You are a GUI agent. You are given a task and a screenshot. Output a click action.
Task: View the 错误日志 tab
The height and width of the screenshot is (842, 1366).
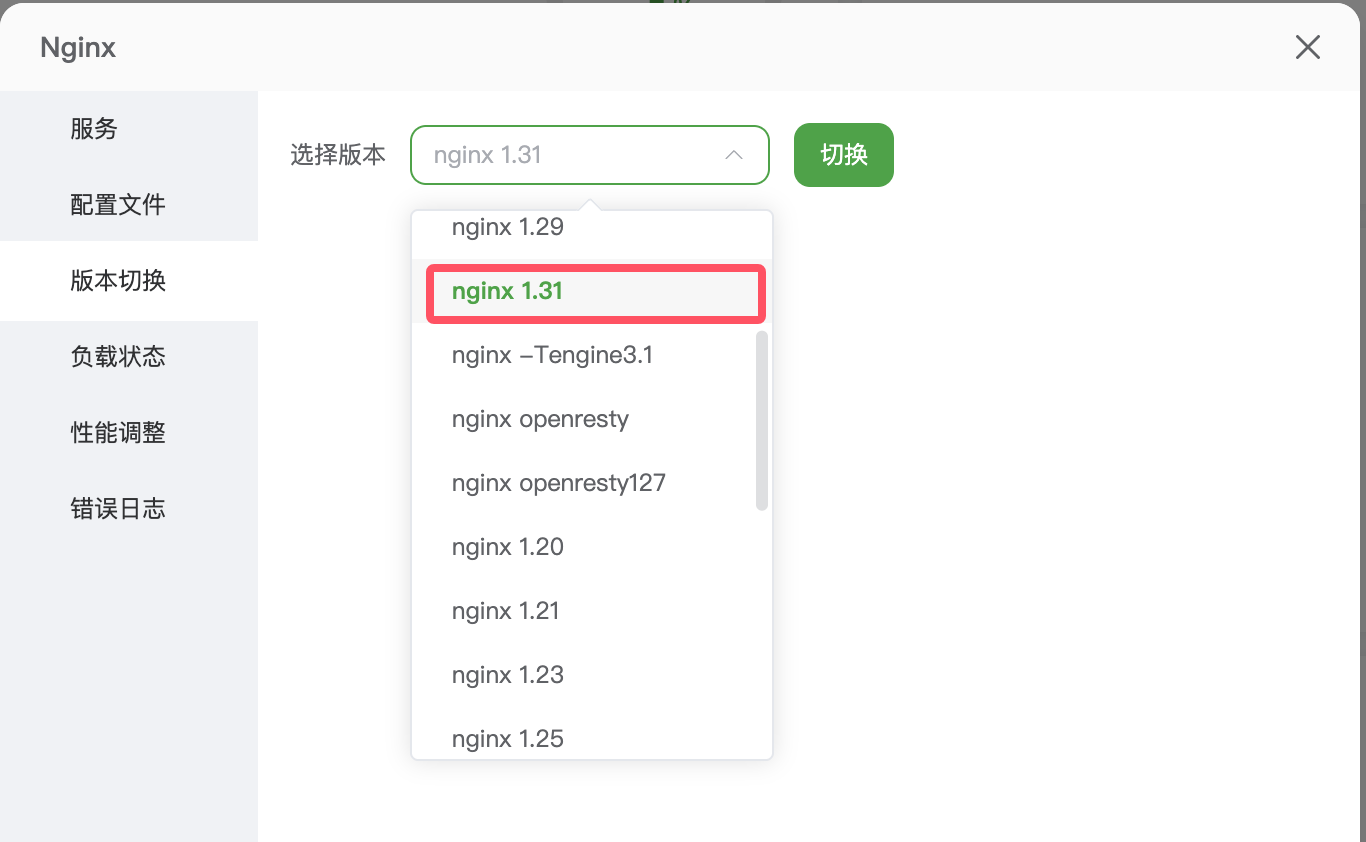click(129, 509)
